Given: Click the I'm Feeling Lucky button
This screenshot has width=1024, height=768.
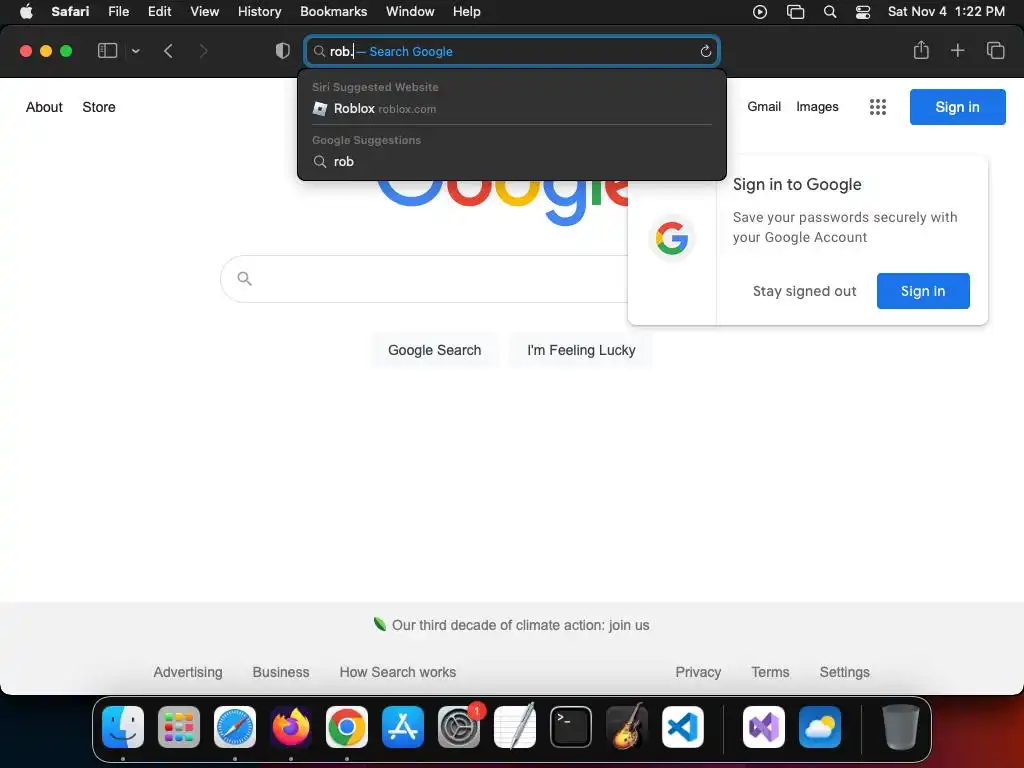Looking at the screenshot, I should coord(581,350).
